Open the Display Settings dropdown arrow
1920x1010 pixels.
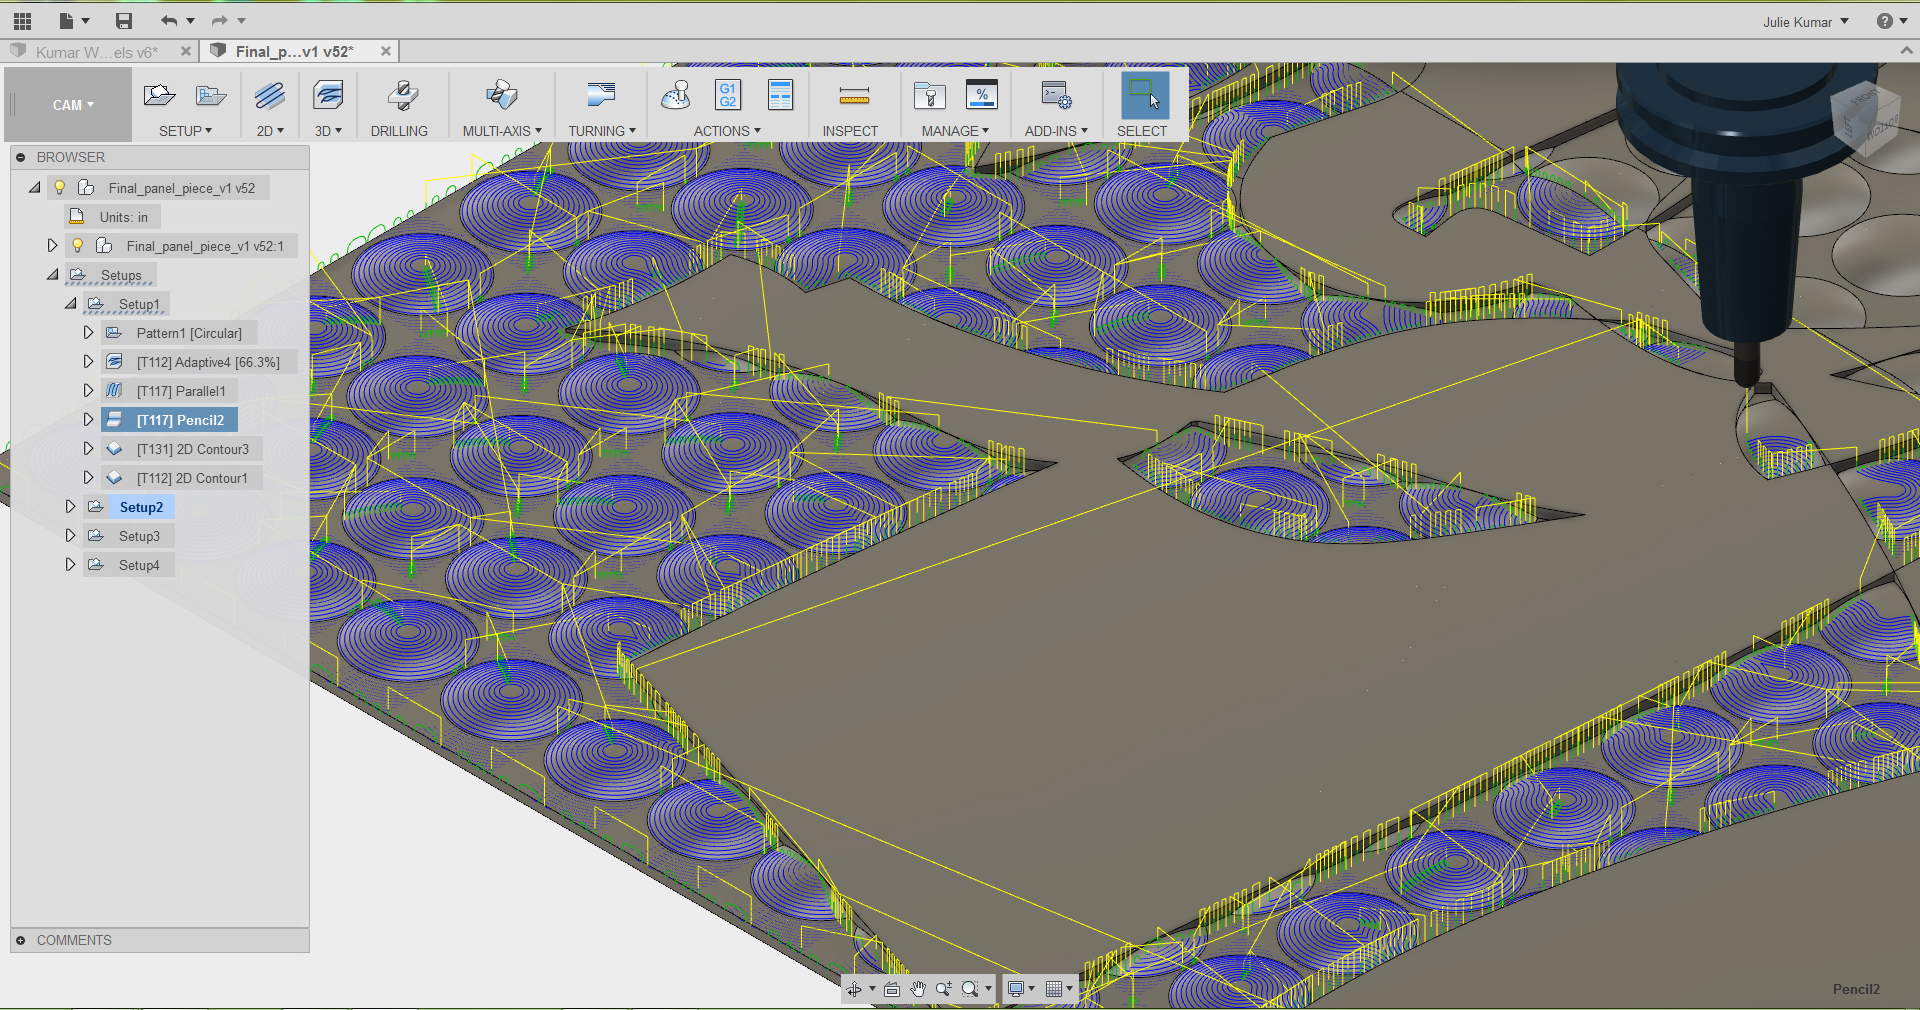point(1032,989)
